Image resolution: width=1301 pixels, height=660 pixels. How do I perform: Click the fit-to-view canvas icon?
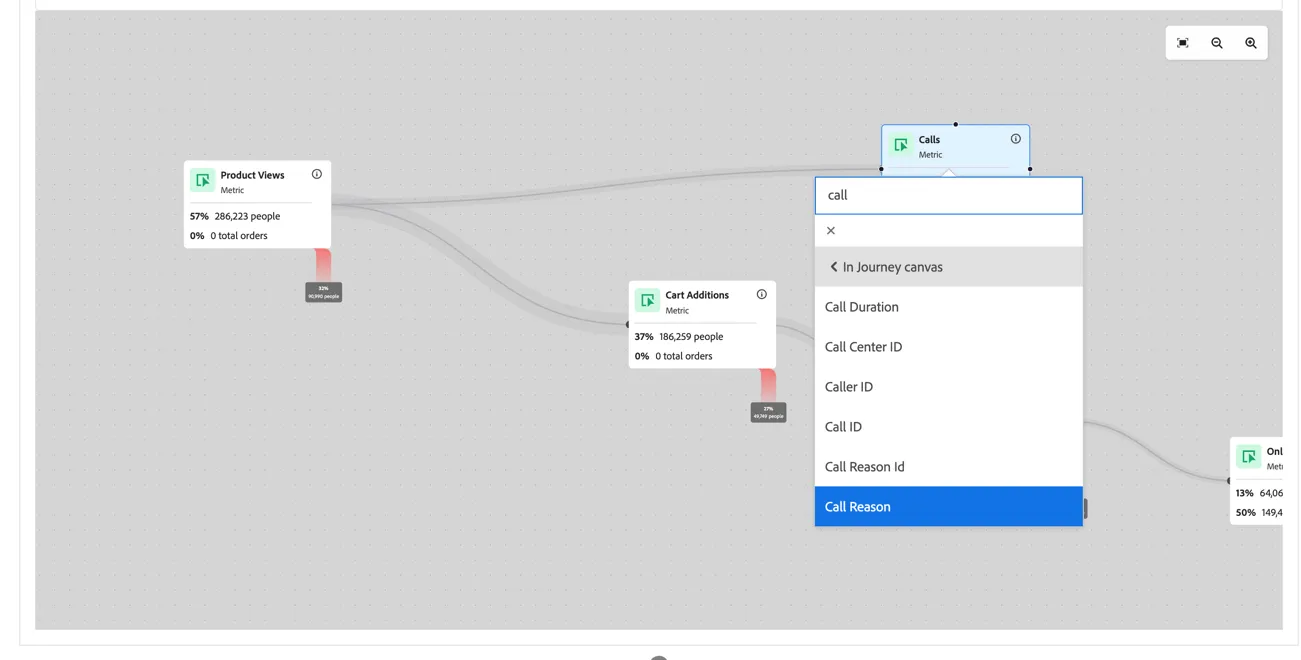1183,43
